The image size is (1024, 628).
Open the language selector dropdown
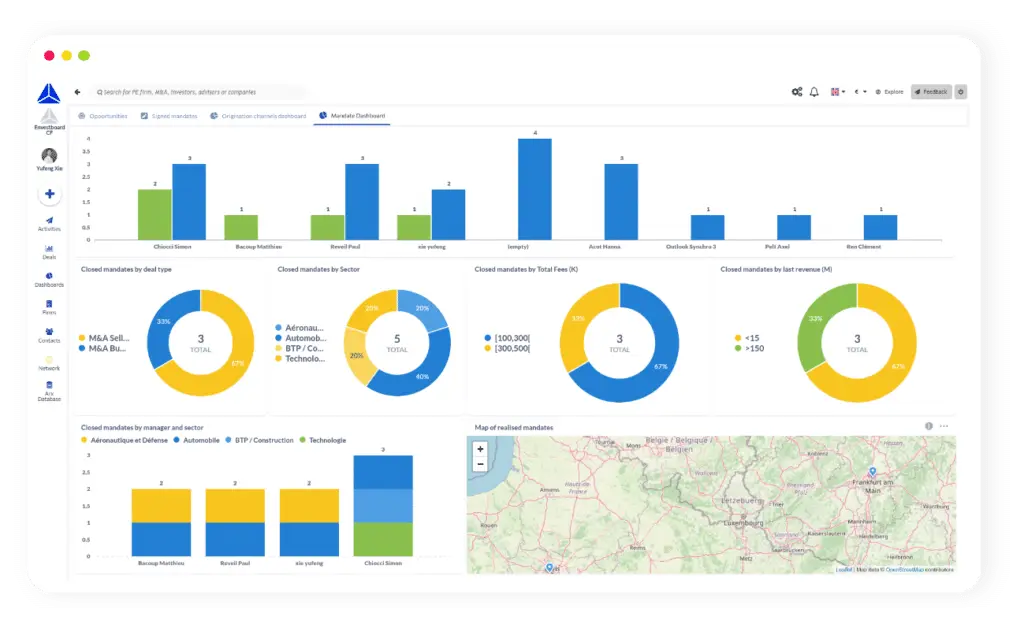[x=838, y=91]
